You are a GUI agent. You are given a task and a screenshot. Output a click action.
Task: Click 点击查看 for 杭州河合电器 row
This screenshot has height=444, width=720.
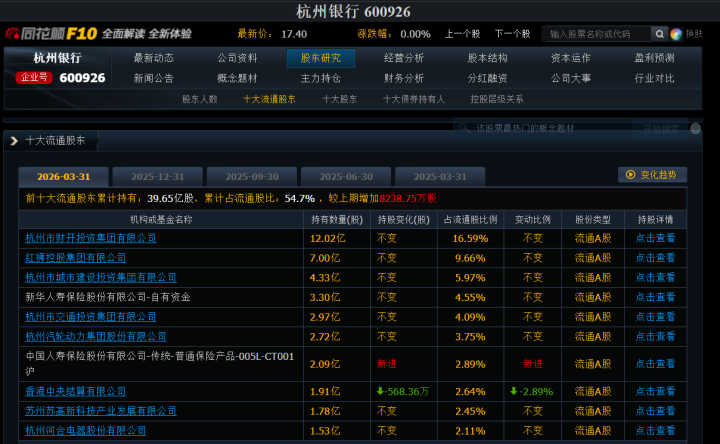point(655,431)
